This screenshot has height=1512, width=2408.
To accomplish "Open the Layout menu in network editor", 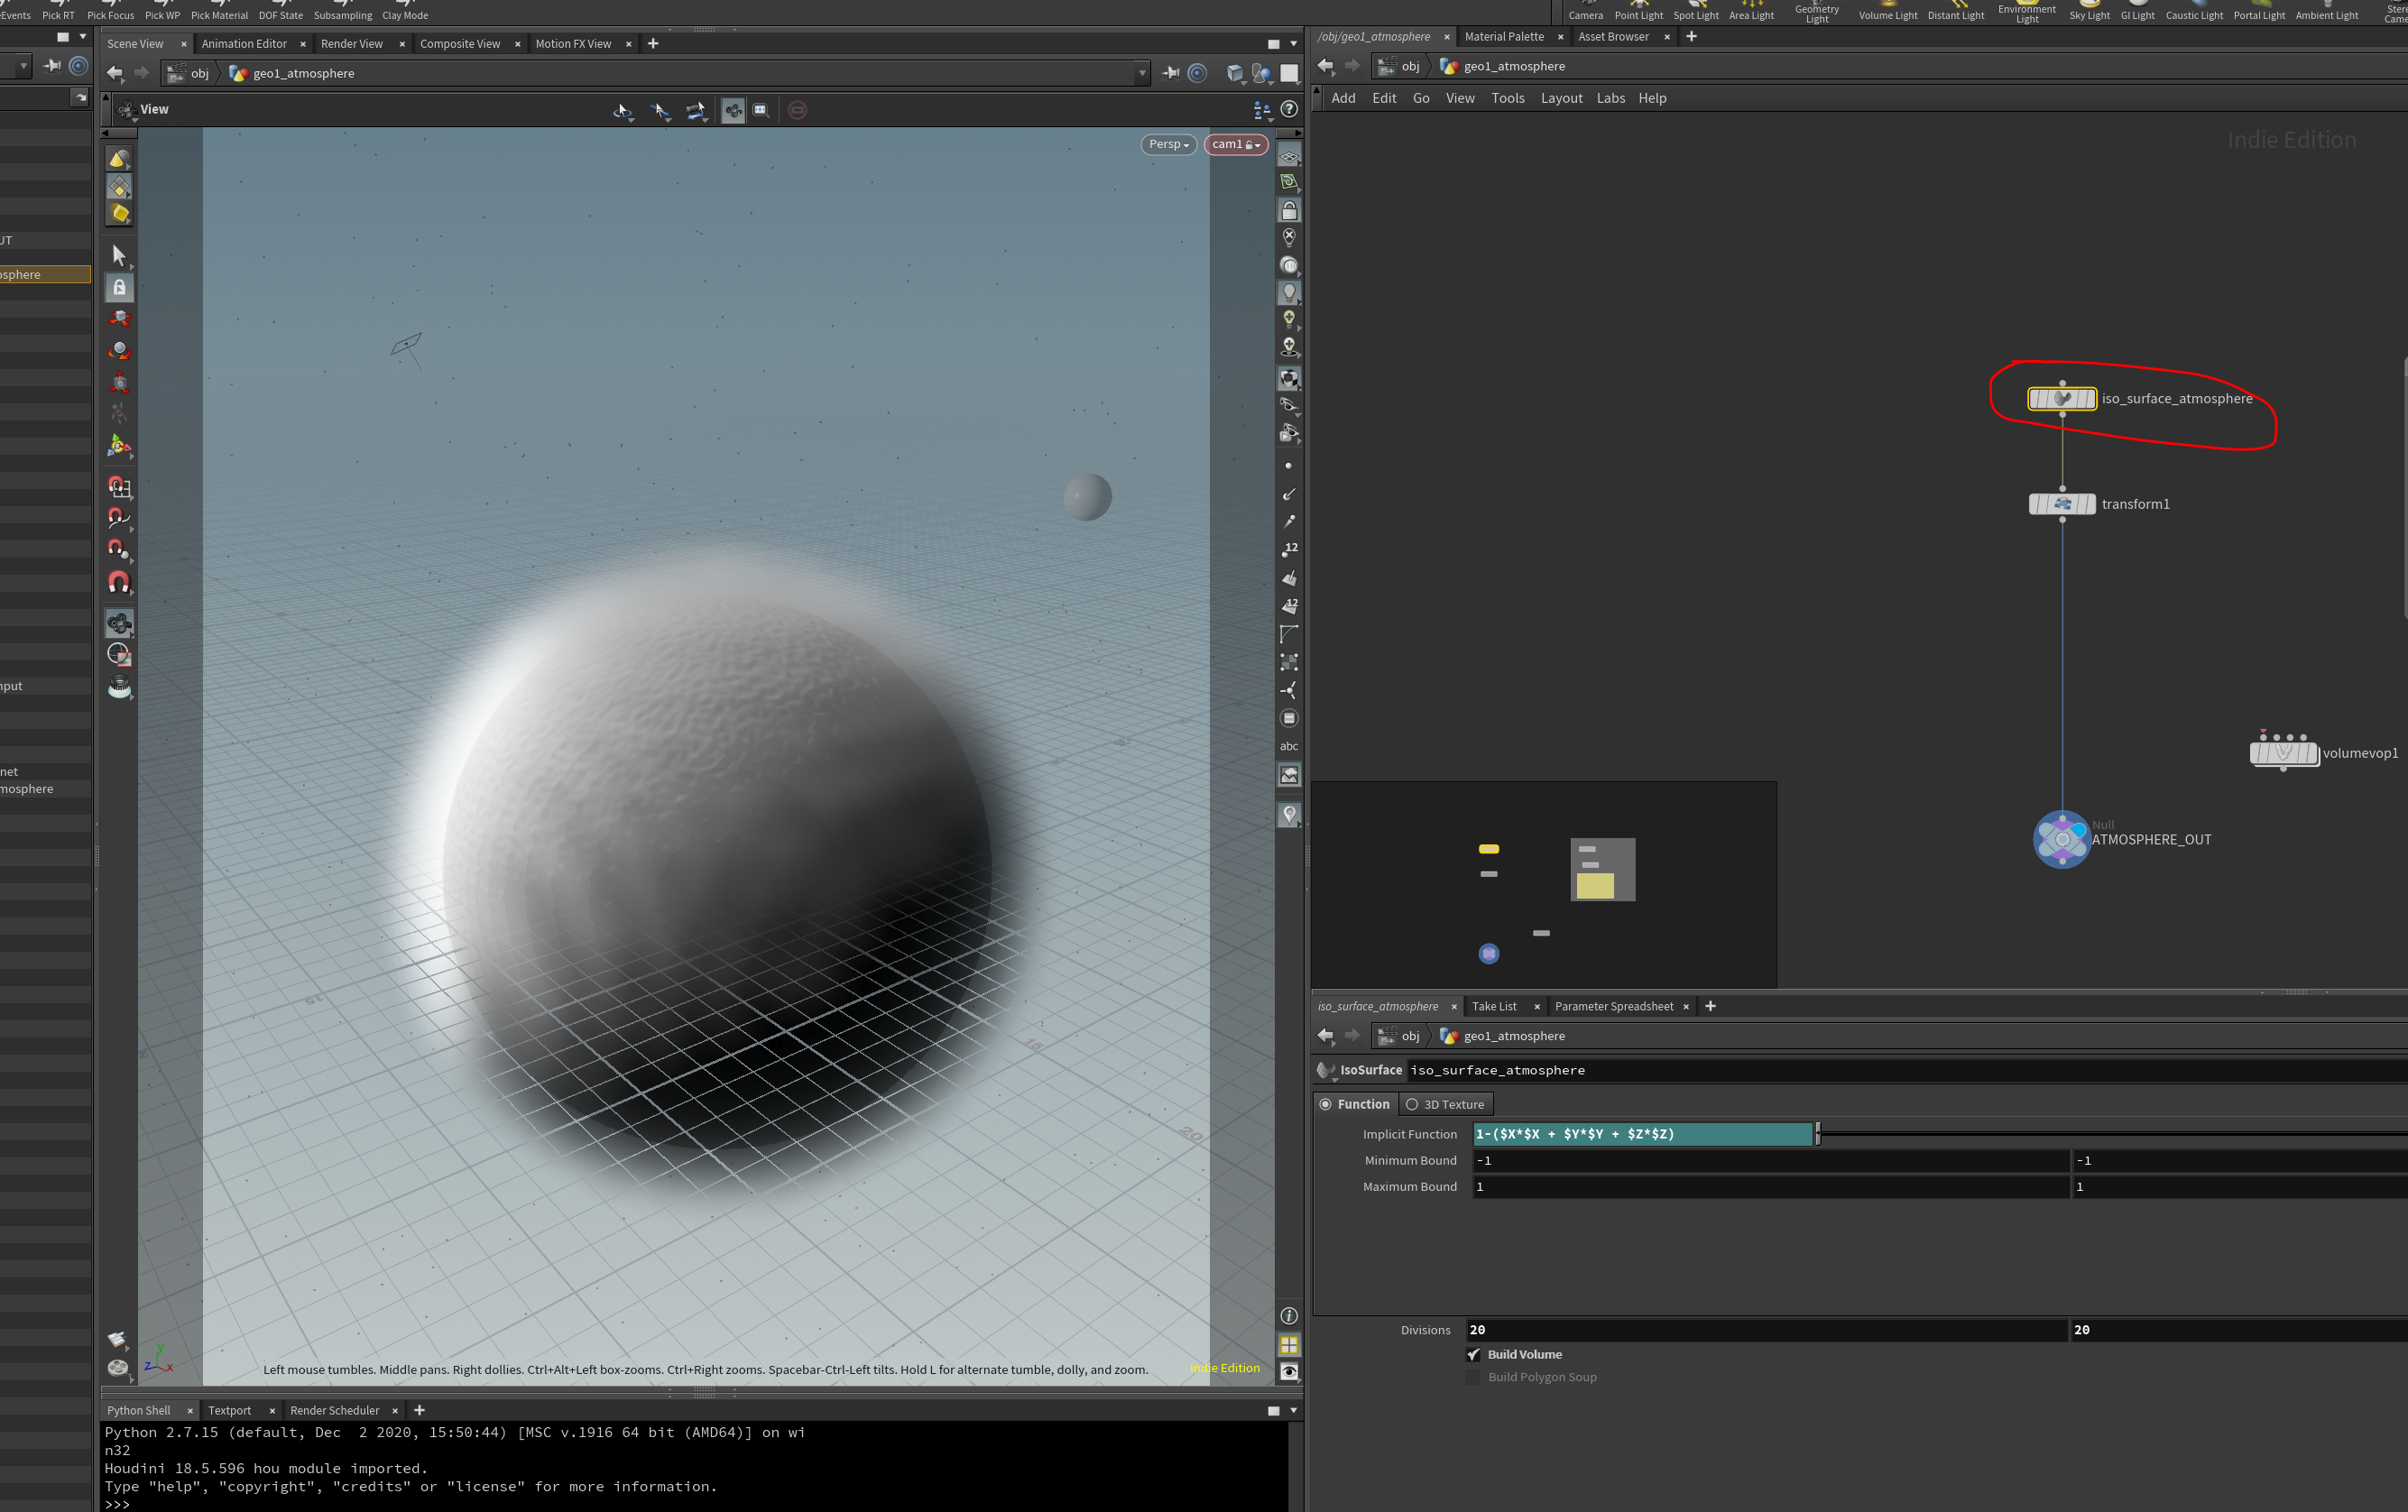I will click(1560, 98).
